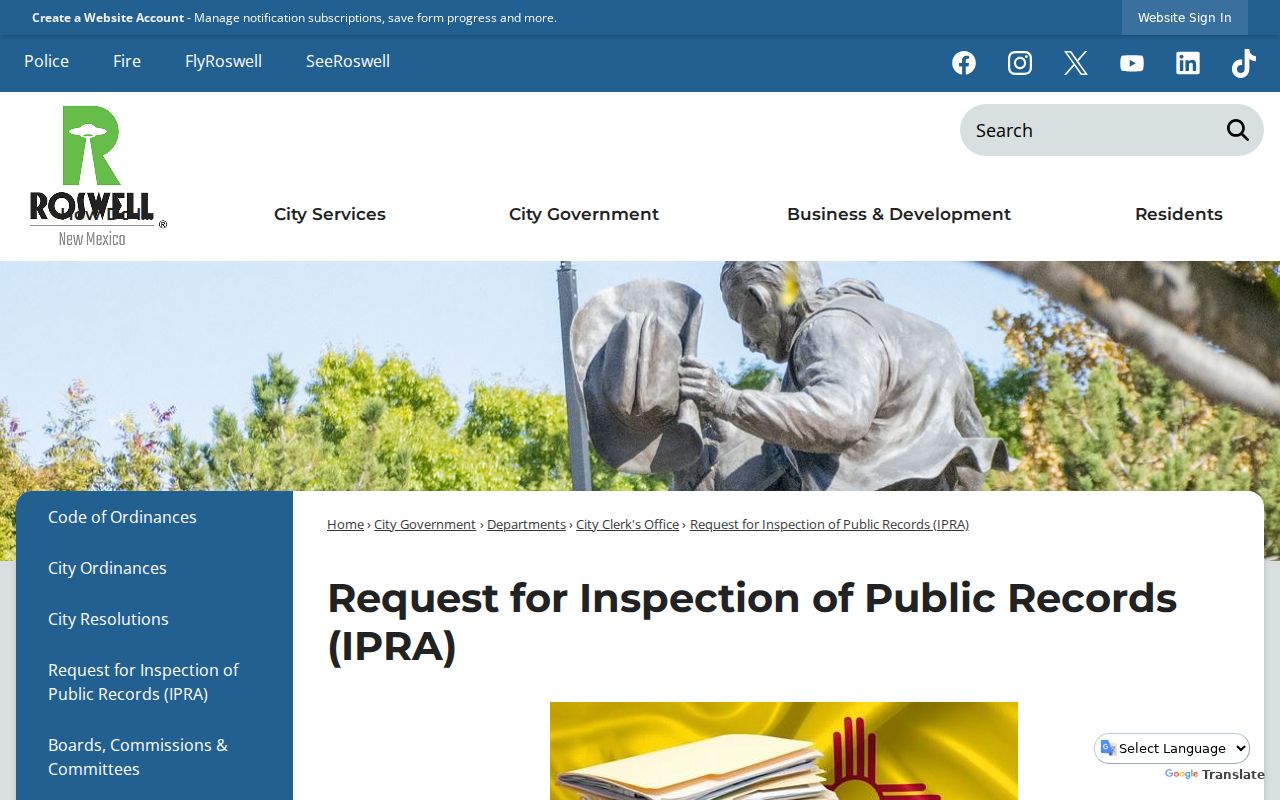Click the City Government breadcrumb link
Screen dimensions: 1280x800
pyautogui.click(x=425, y=524)
